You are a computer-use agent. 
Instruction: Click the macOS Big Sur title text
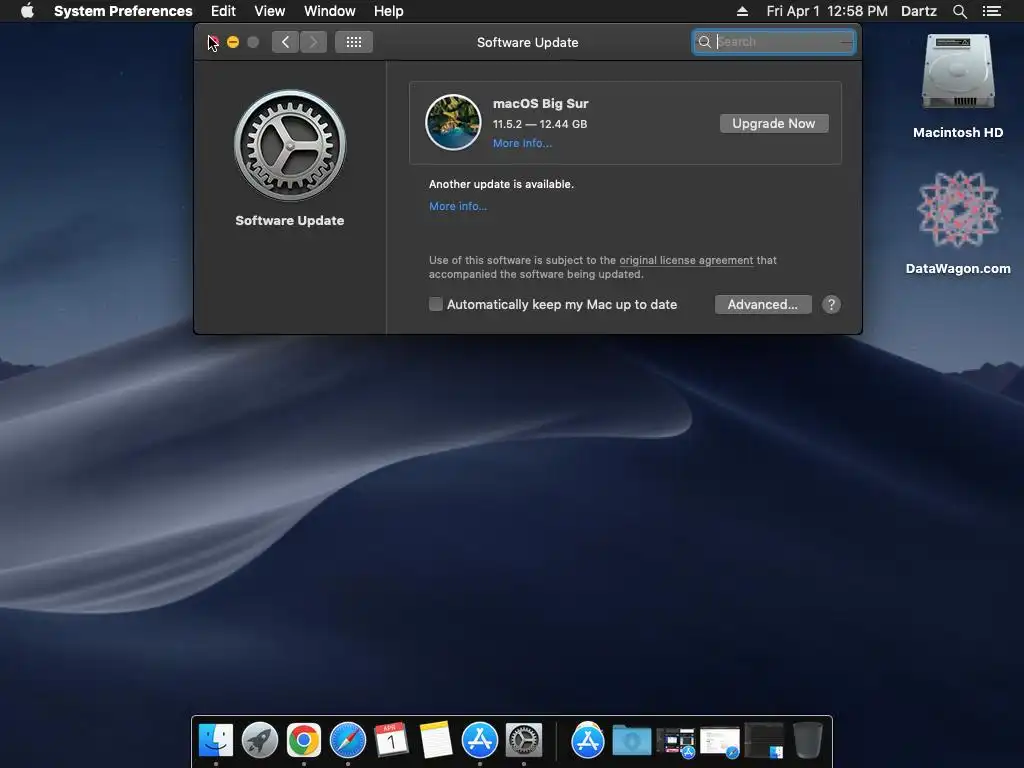(540, 104)
